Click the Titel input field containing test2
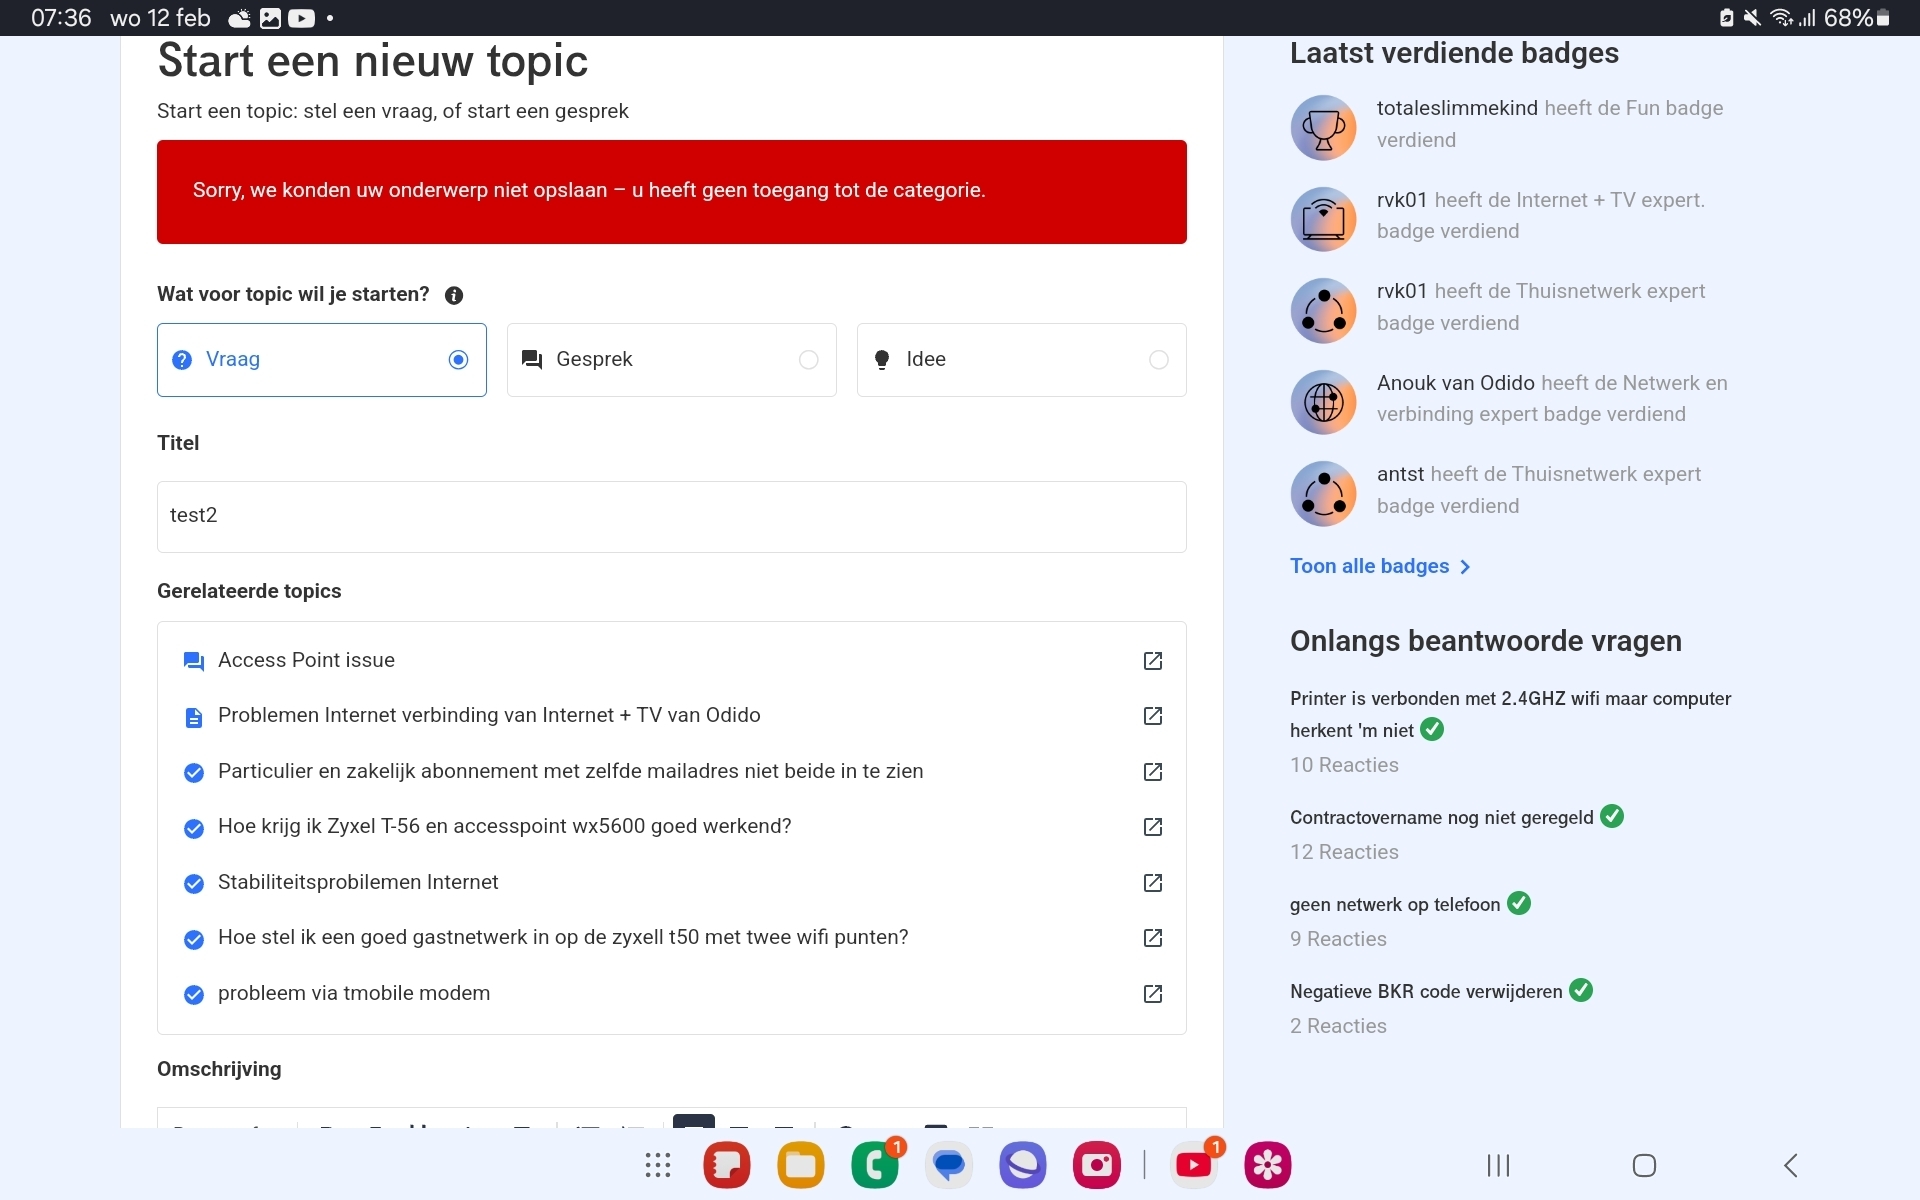Image resolution: width=1920 pixels, height=1200 pixels. click(x=672, y=517)
